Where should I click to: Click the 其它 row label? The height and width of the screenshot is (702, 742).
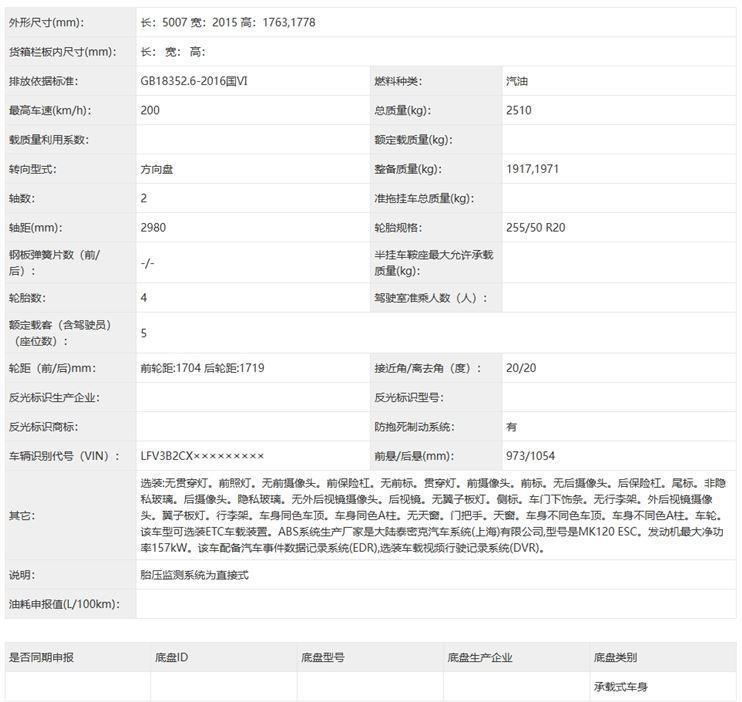click(x=22, y=515)
